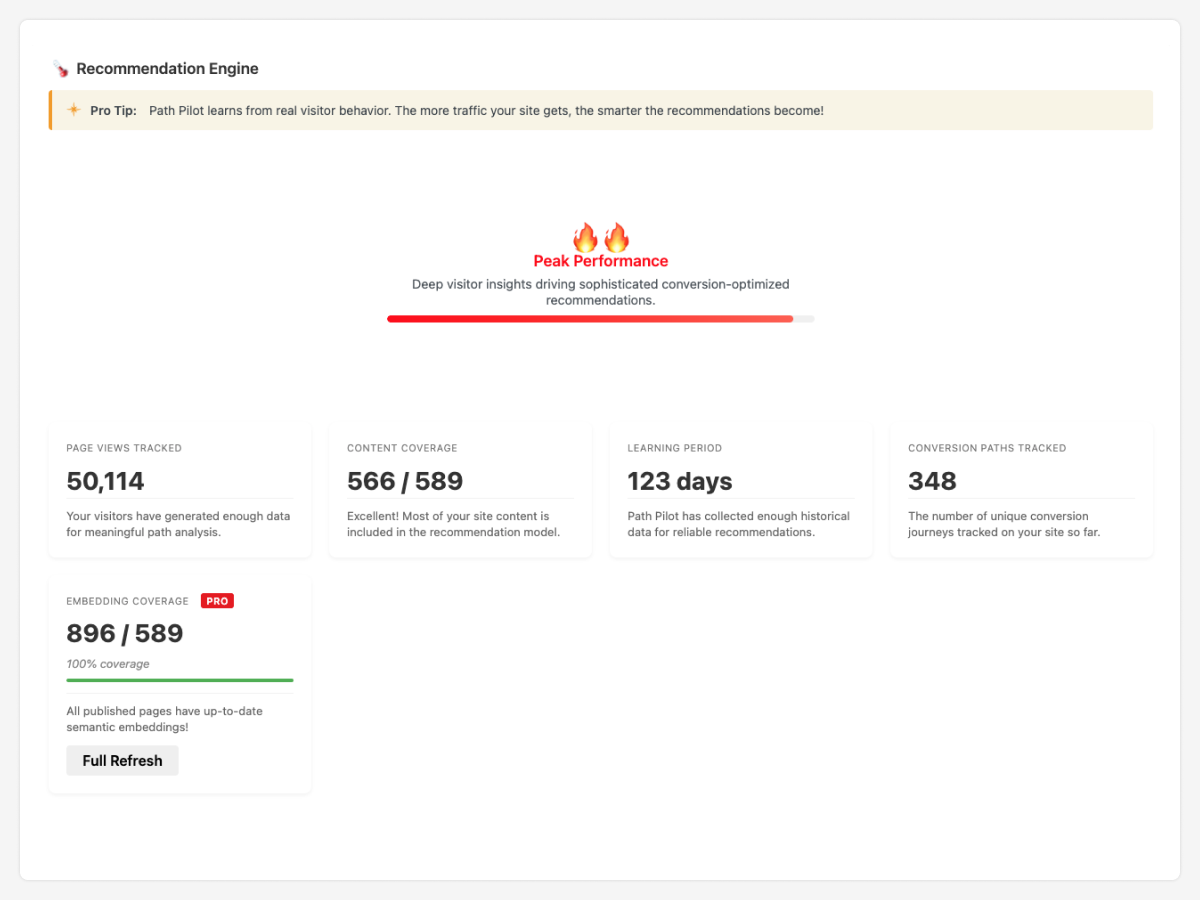The height and width of the screenshot is (900, 1200).
Task: Click the green embedding coverage progress bar
Action: tap(180, 680)
